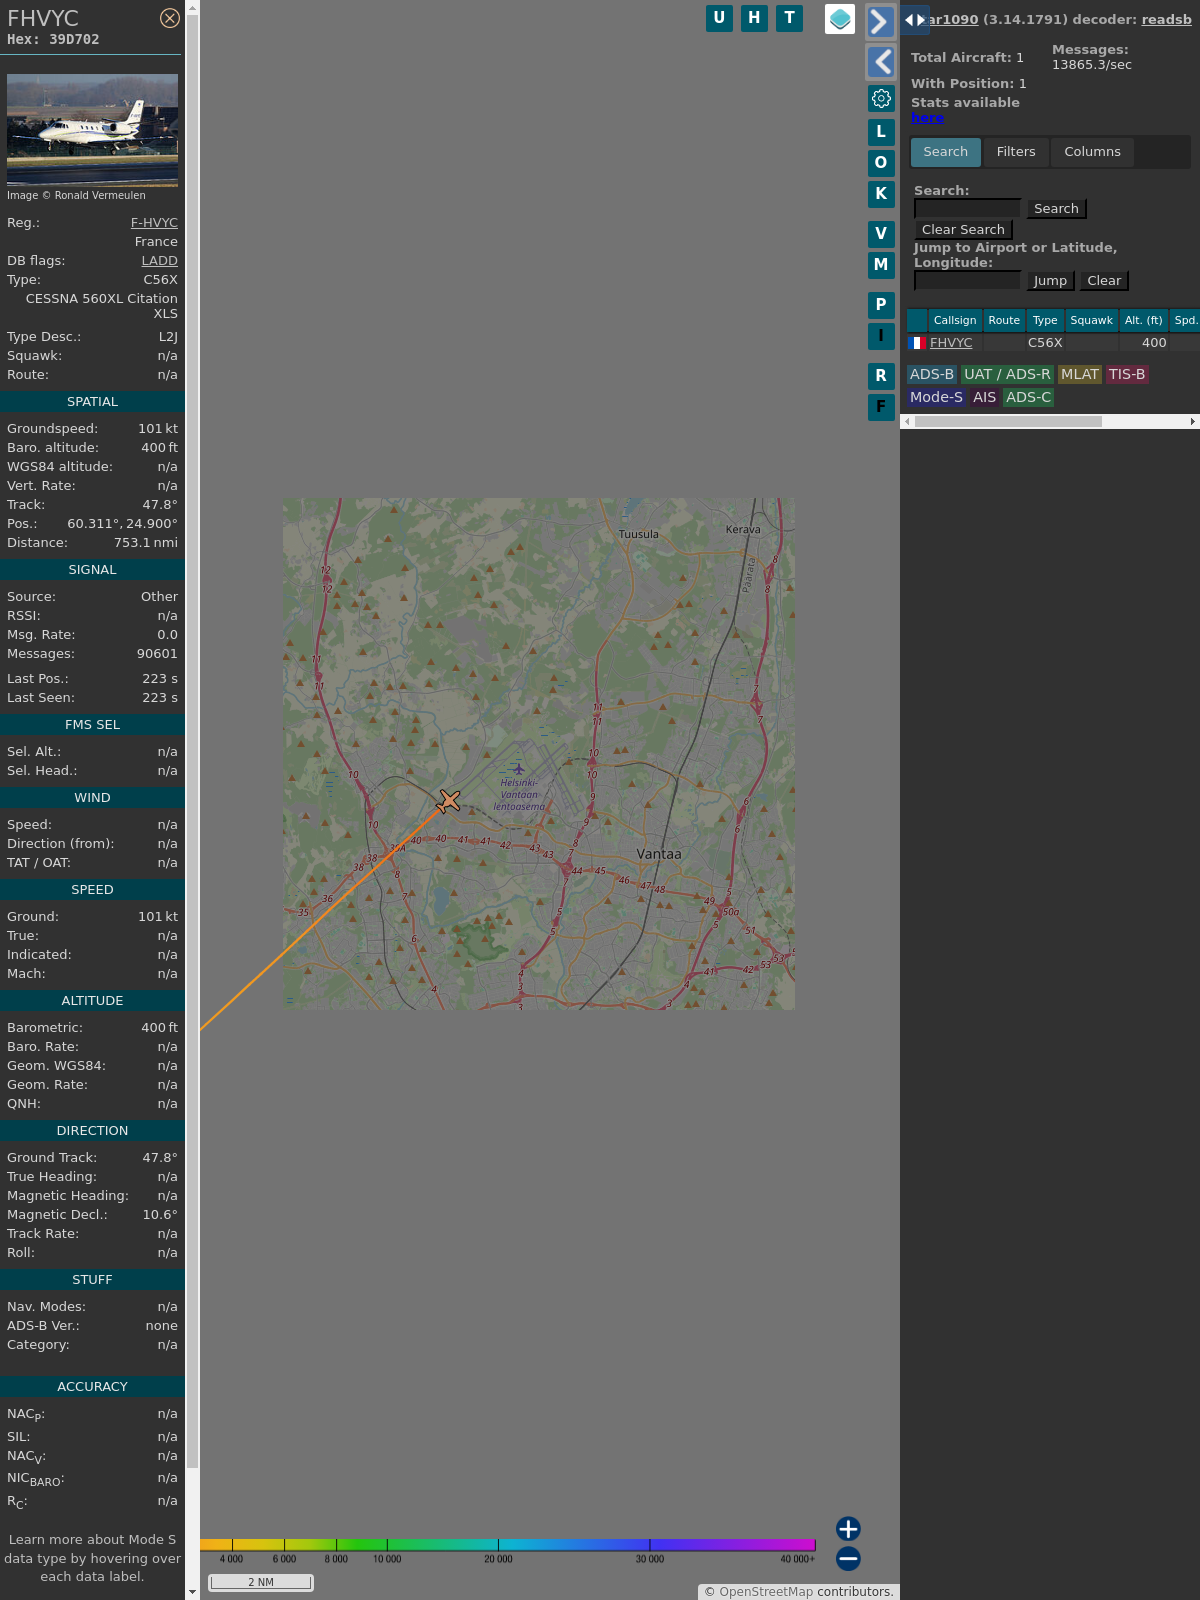Collapse sidebar with left chevron arrow

point(880,62)
